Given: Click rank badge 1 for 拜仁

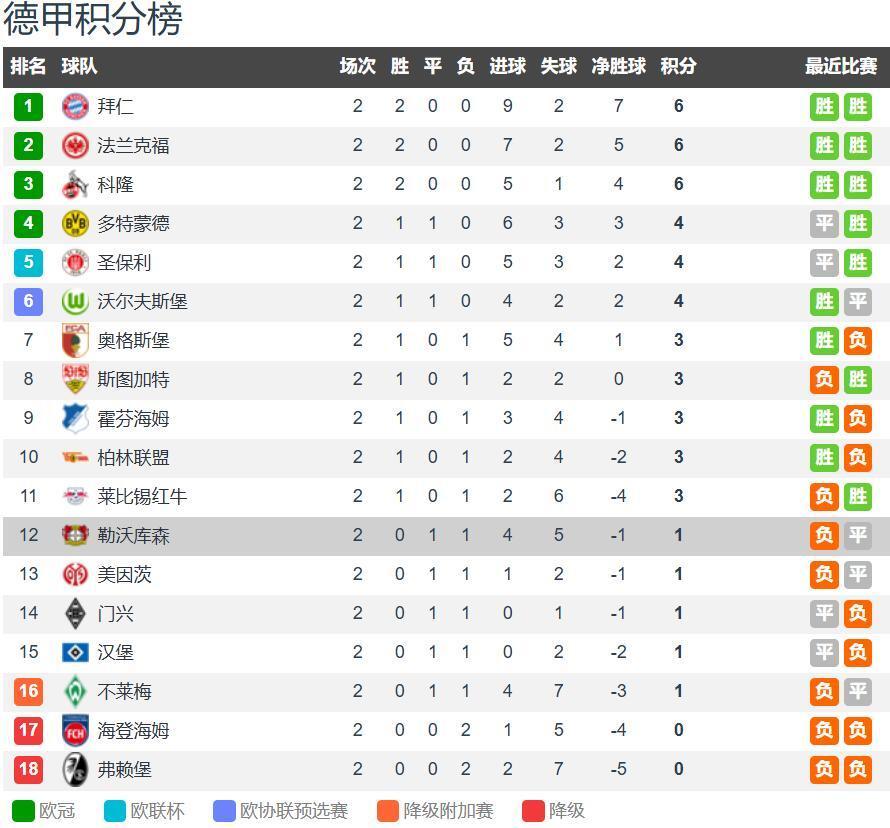Looking at the screenshot, I should pyautogui.click(x=28, y=106).
